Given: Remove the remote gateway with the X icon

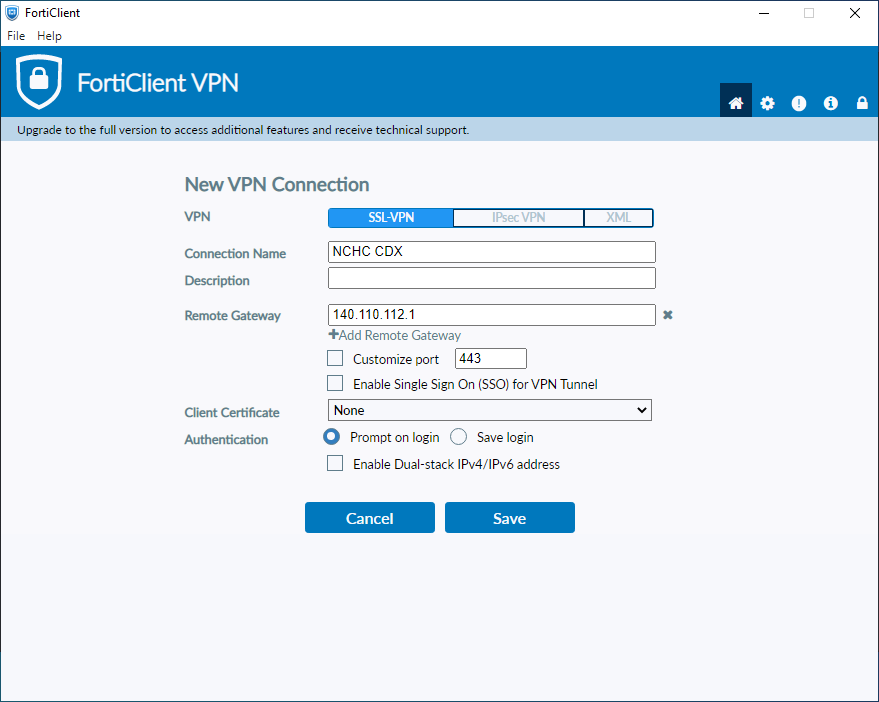Looking at the screenshot, I should tap(668, 314).
